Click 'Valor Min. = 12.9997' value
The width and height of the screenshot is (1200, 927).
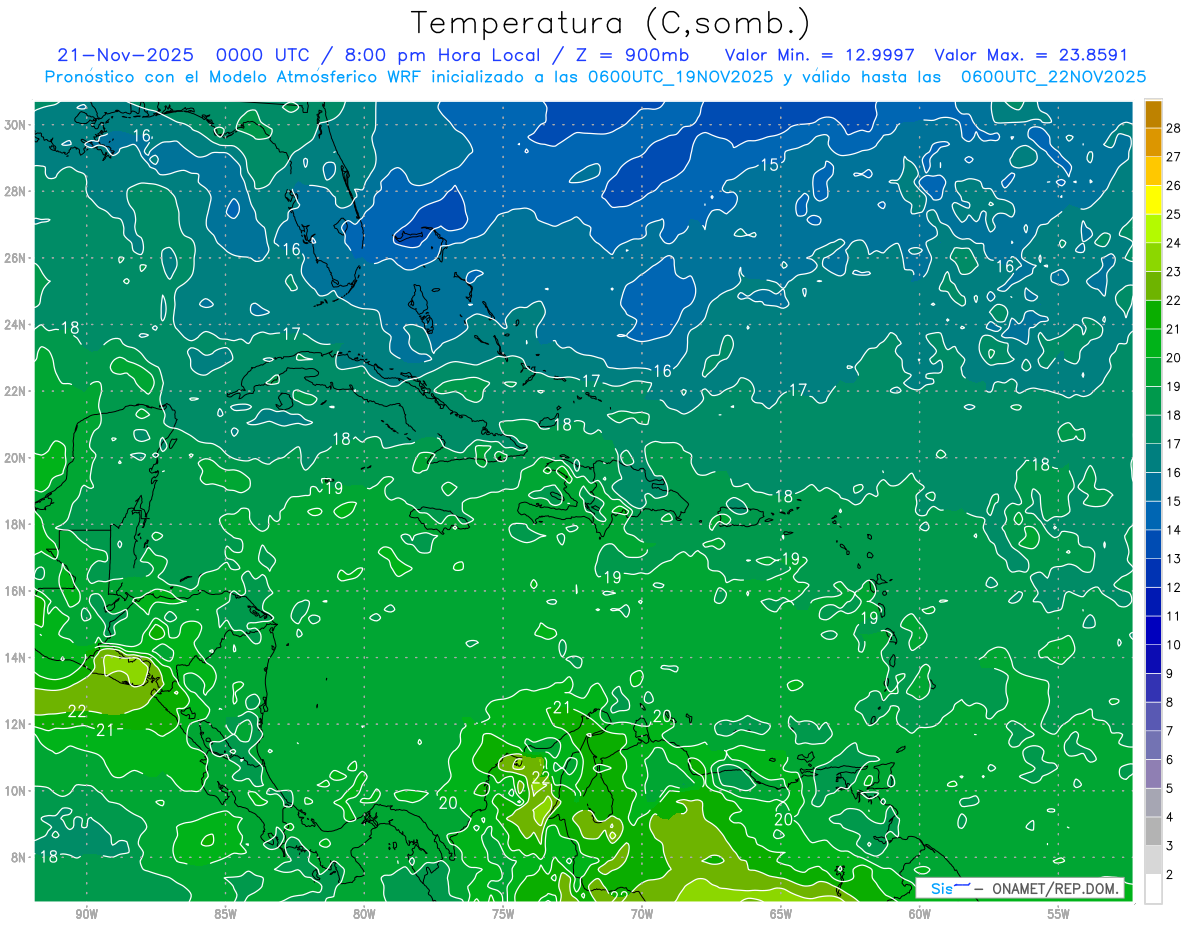tap(820, 55)
